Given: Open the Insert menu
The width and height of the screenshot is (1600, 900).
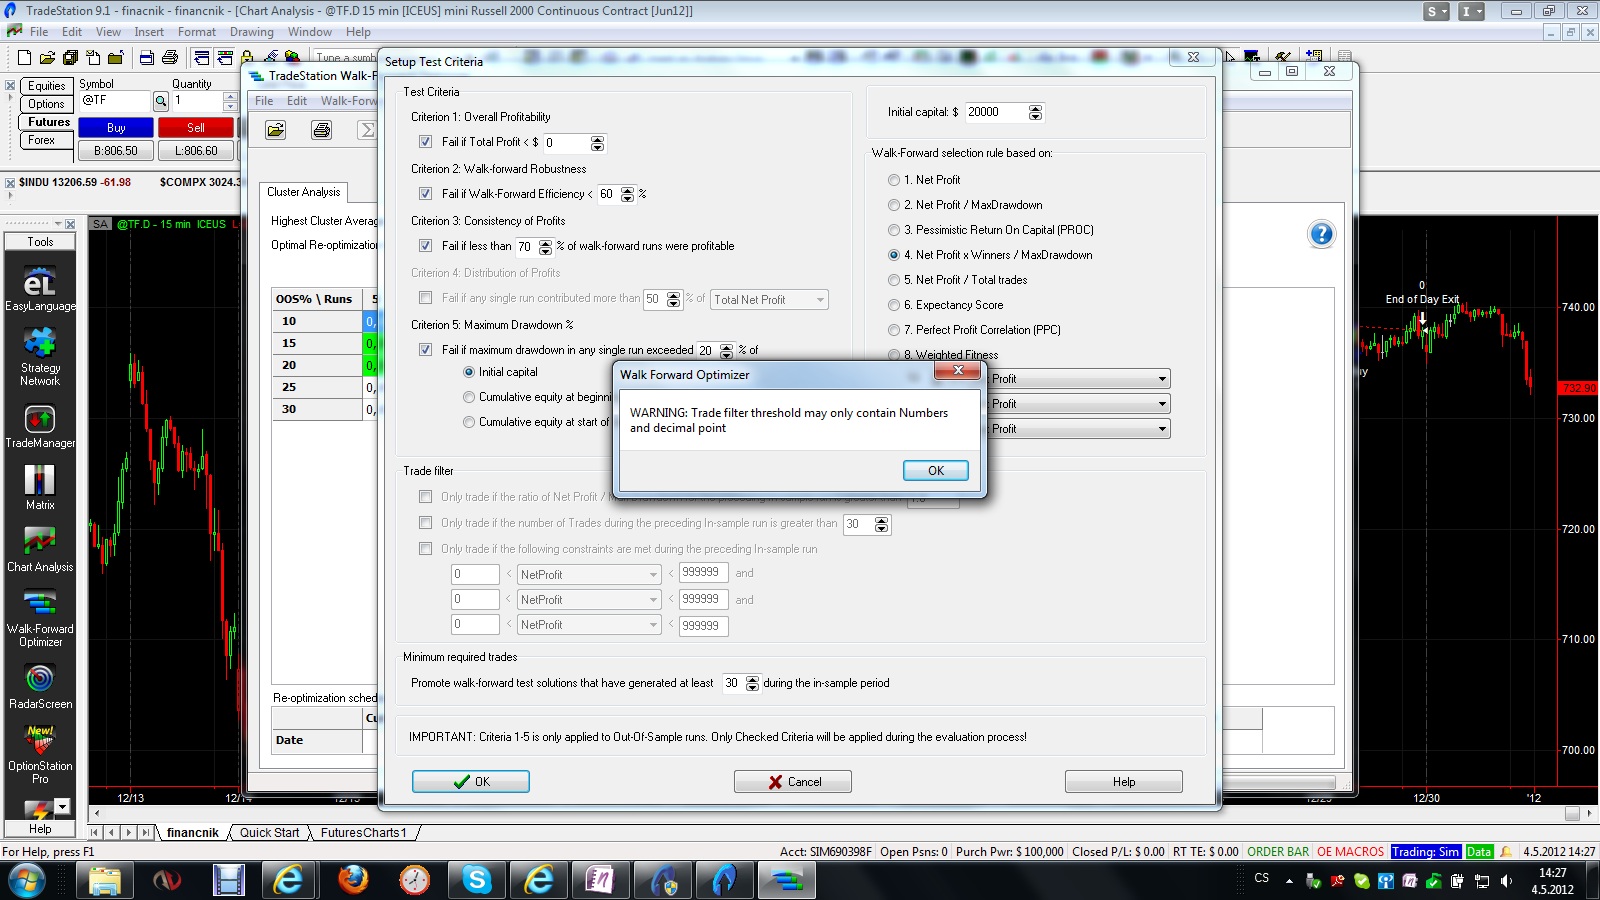Looking at the screenshot, I should click(149, 32).
